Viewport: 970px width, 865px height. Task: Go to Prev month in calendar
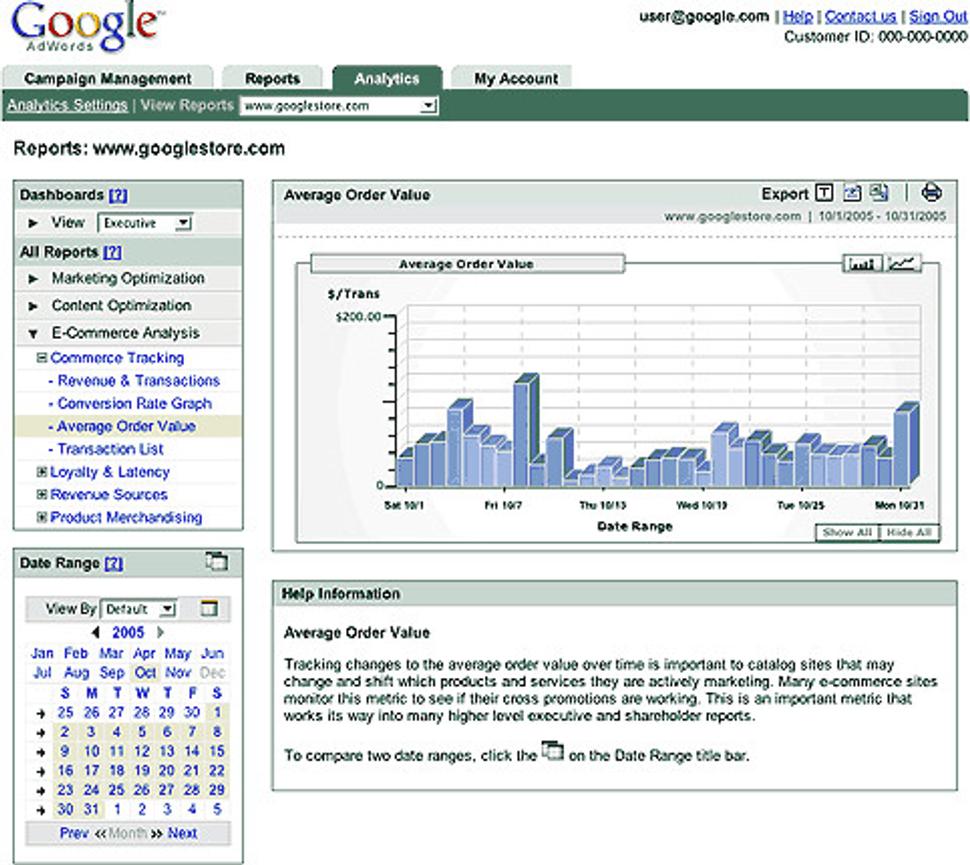[74, 833]
